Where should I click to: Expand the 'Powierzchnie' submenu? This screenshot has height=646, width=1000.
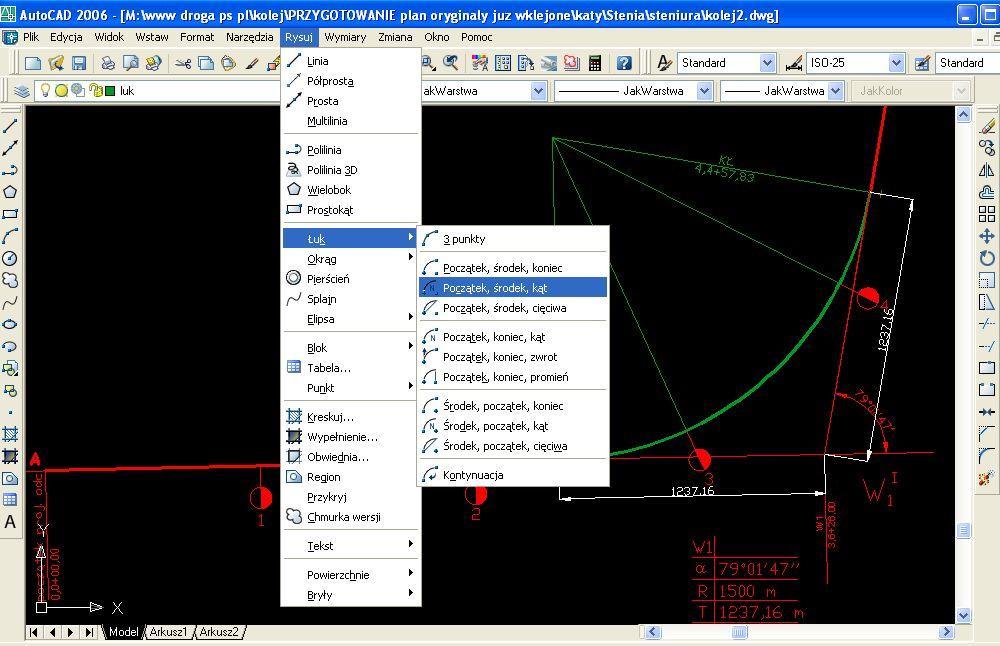click(x=350, y=575)
